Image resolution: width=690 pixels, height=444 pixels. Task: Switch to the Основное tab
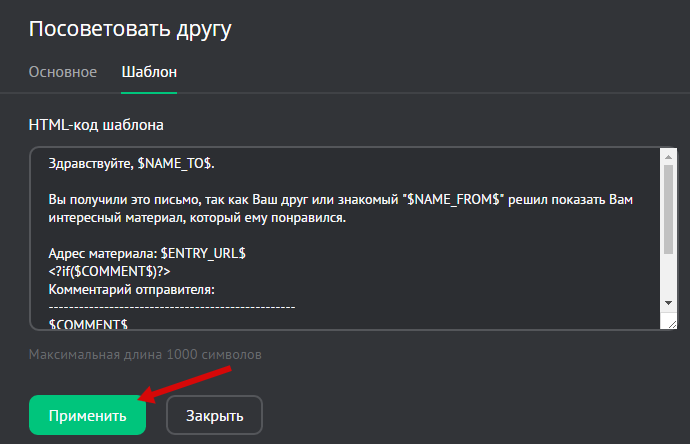(62, 72)
